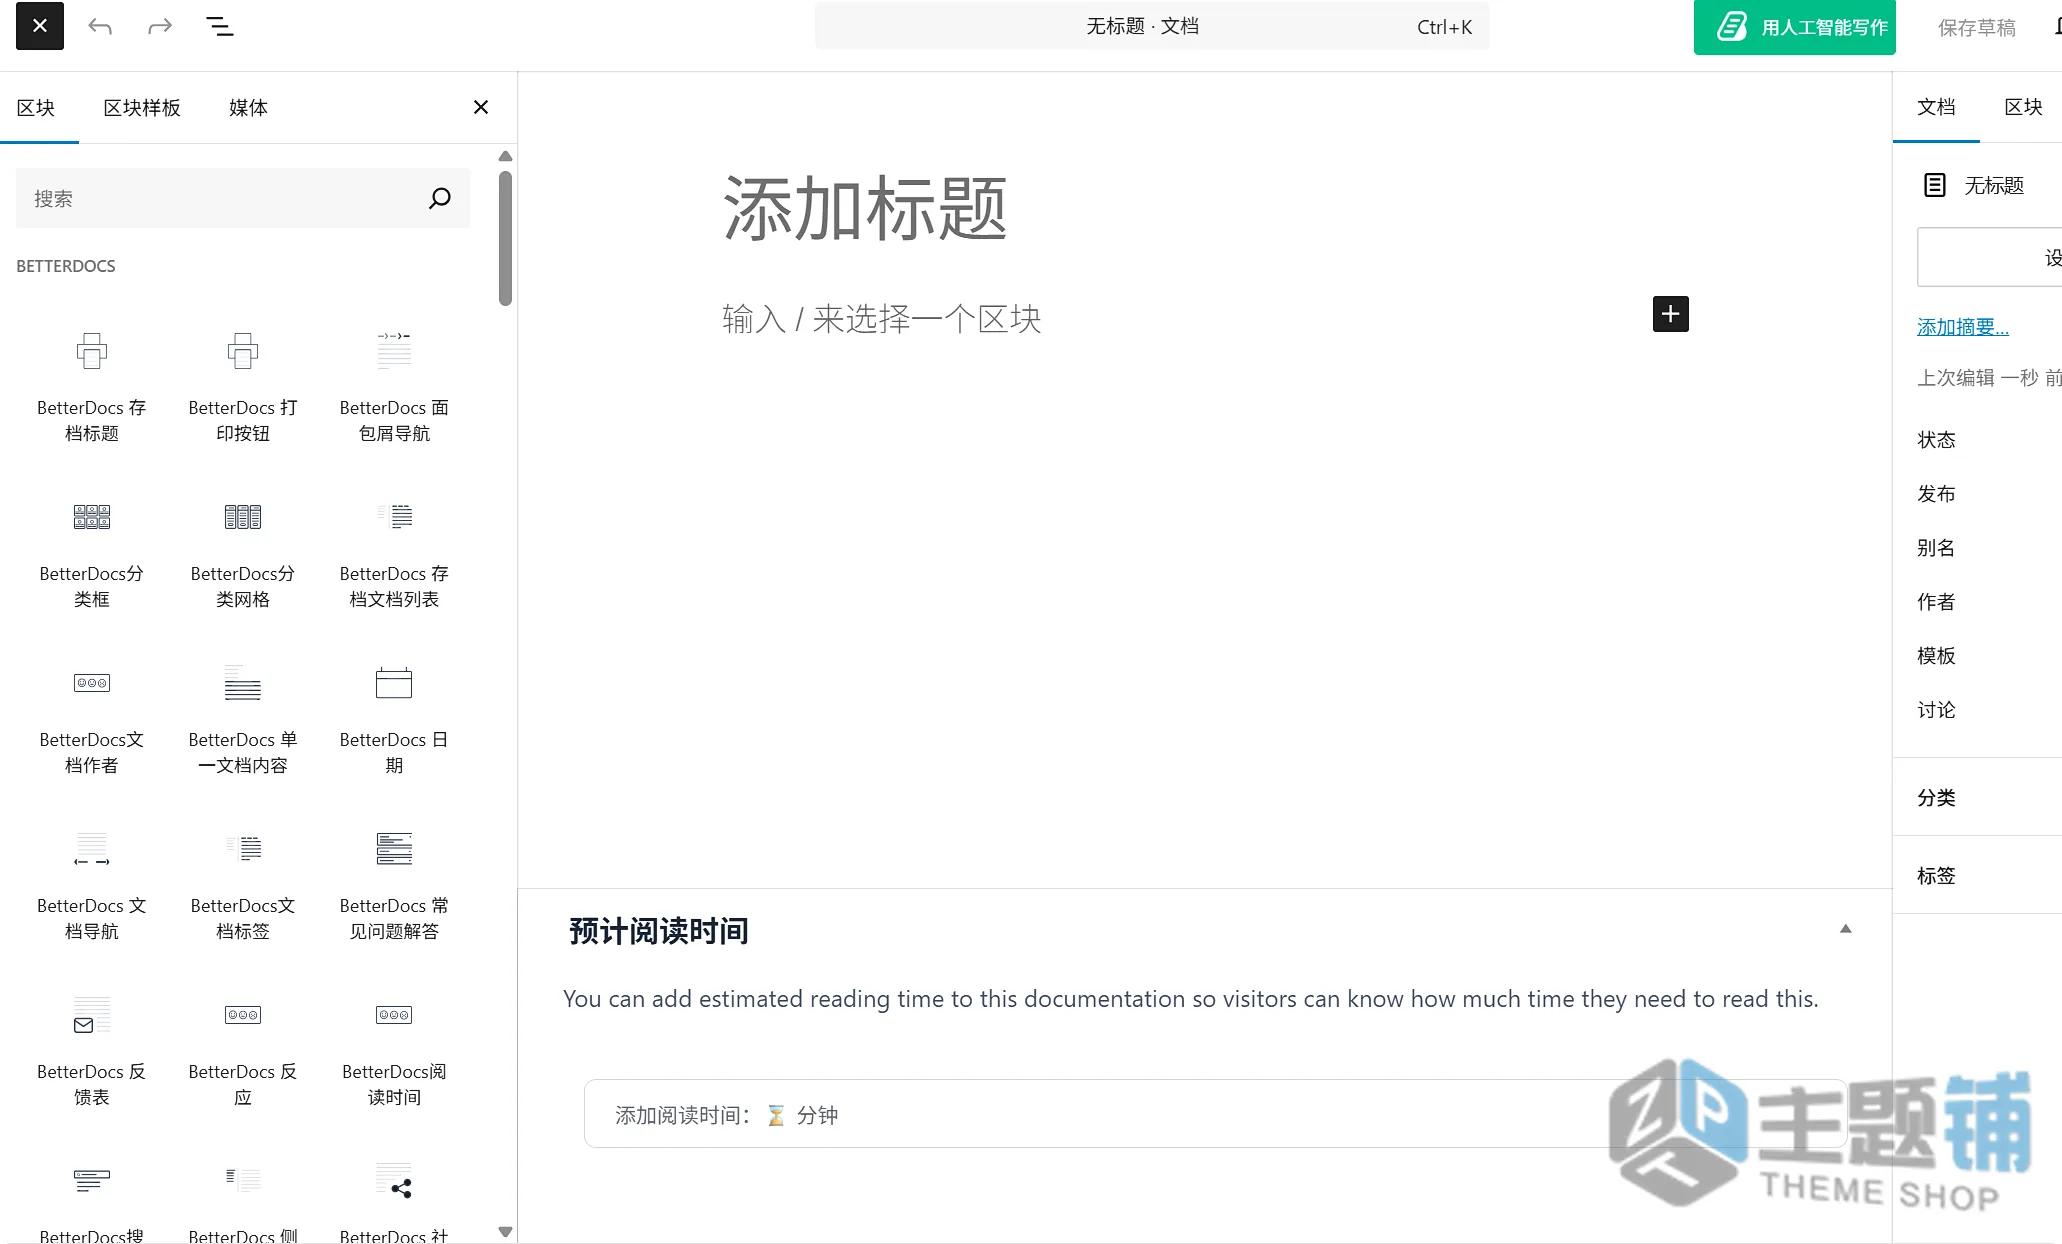The image size is (2062, 1244).
Task: Open the 文档 tab in settings sidebar
Action: click(x=1936, y=107)
